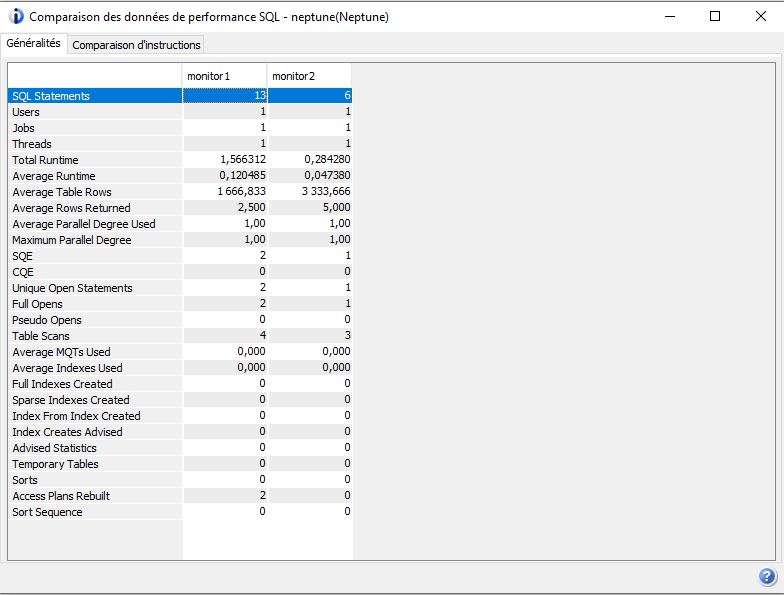Screen dimensions: 784x595
Task: Select the Généralités tab
Action: 34,44
